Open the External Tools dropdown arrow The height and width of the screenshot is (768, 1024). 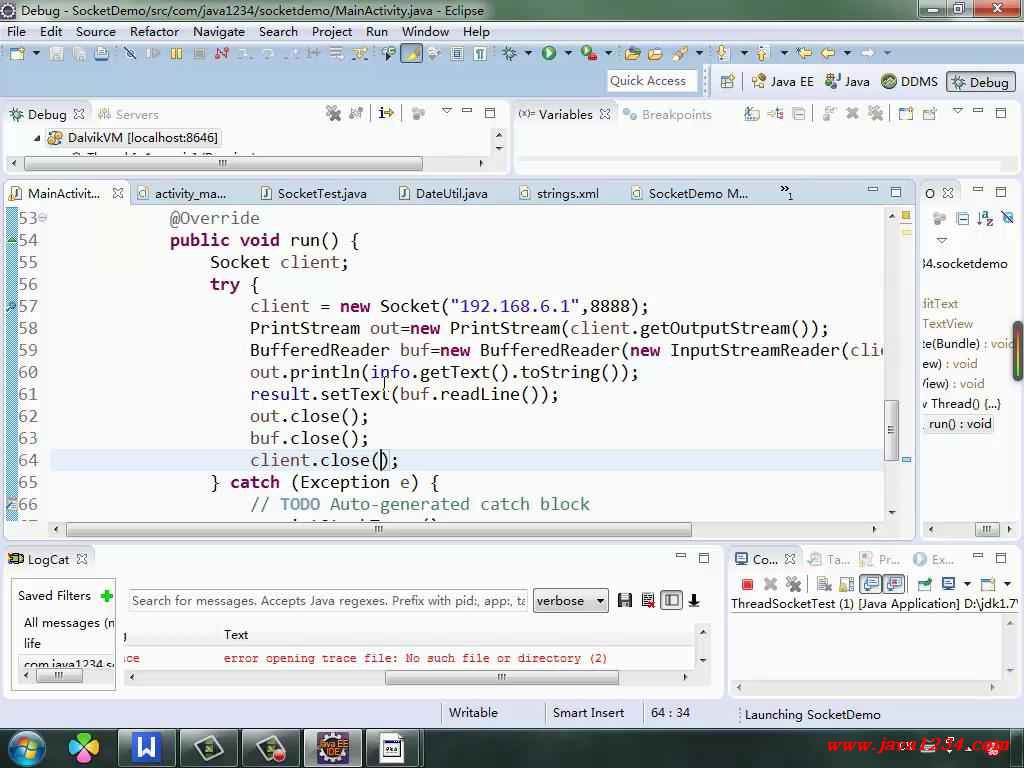608,54
